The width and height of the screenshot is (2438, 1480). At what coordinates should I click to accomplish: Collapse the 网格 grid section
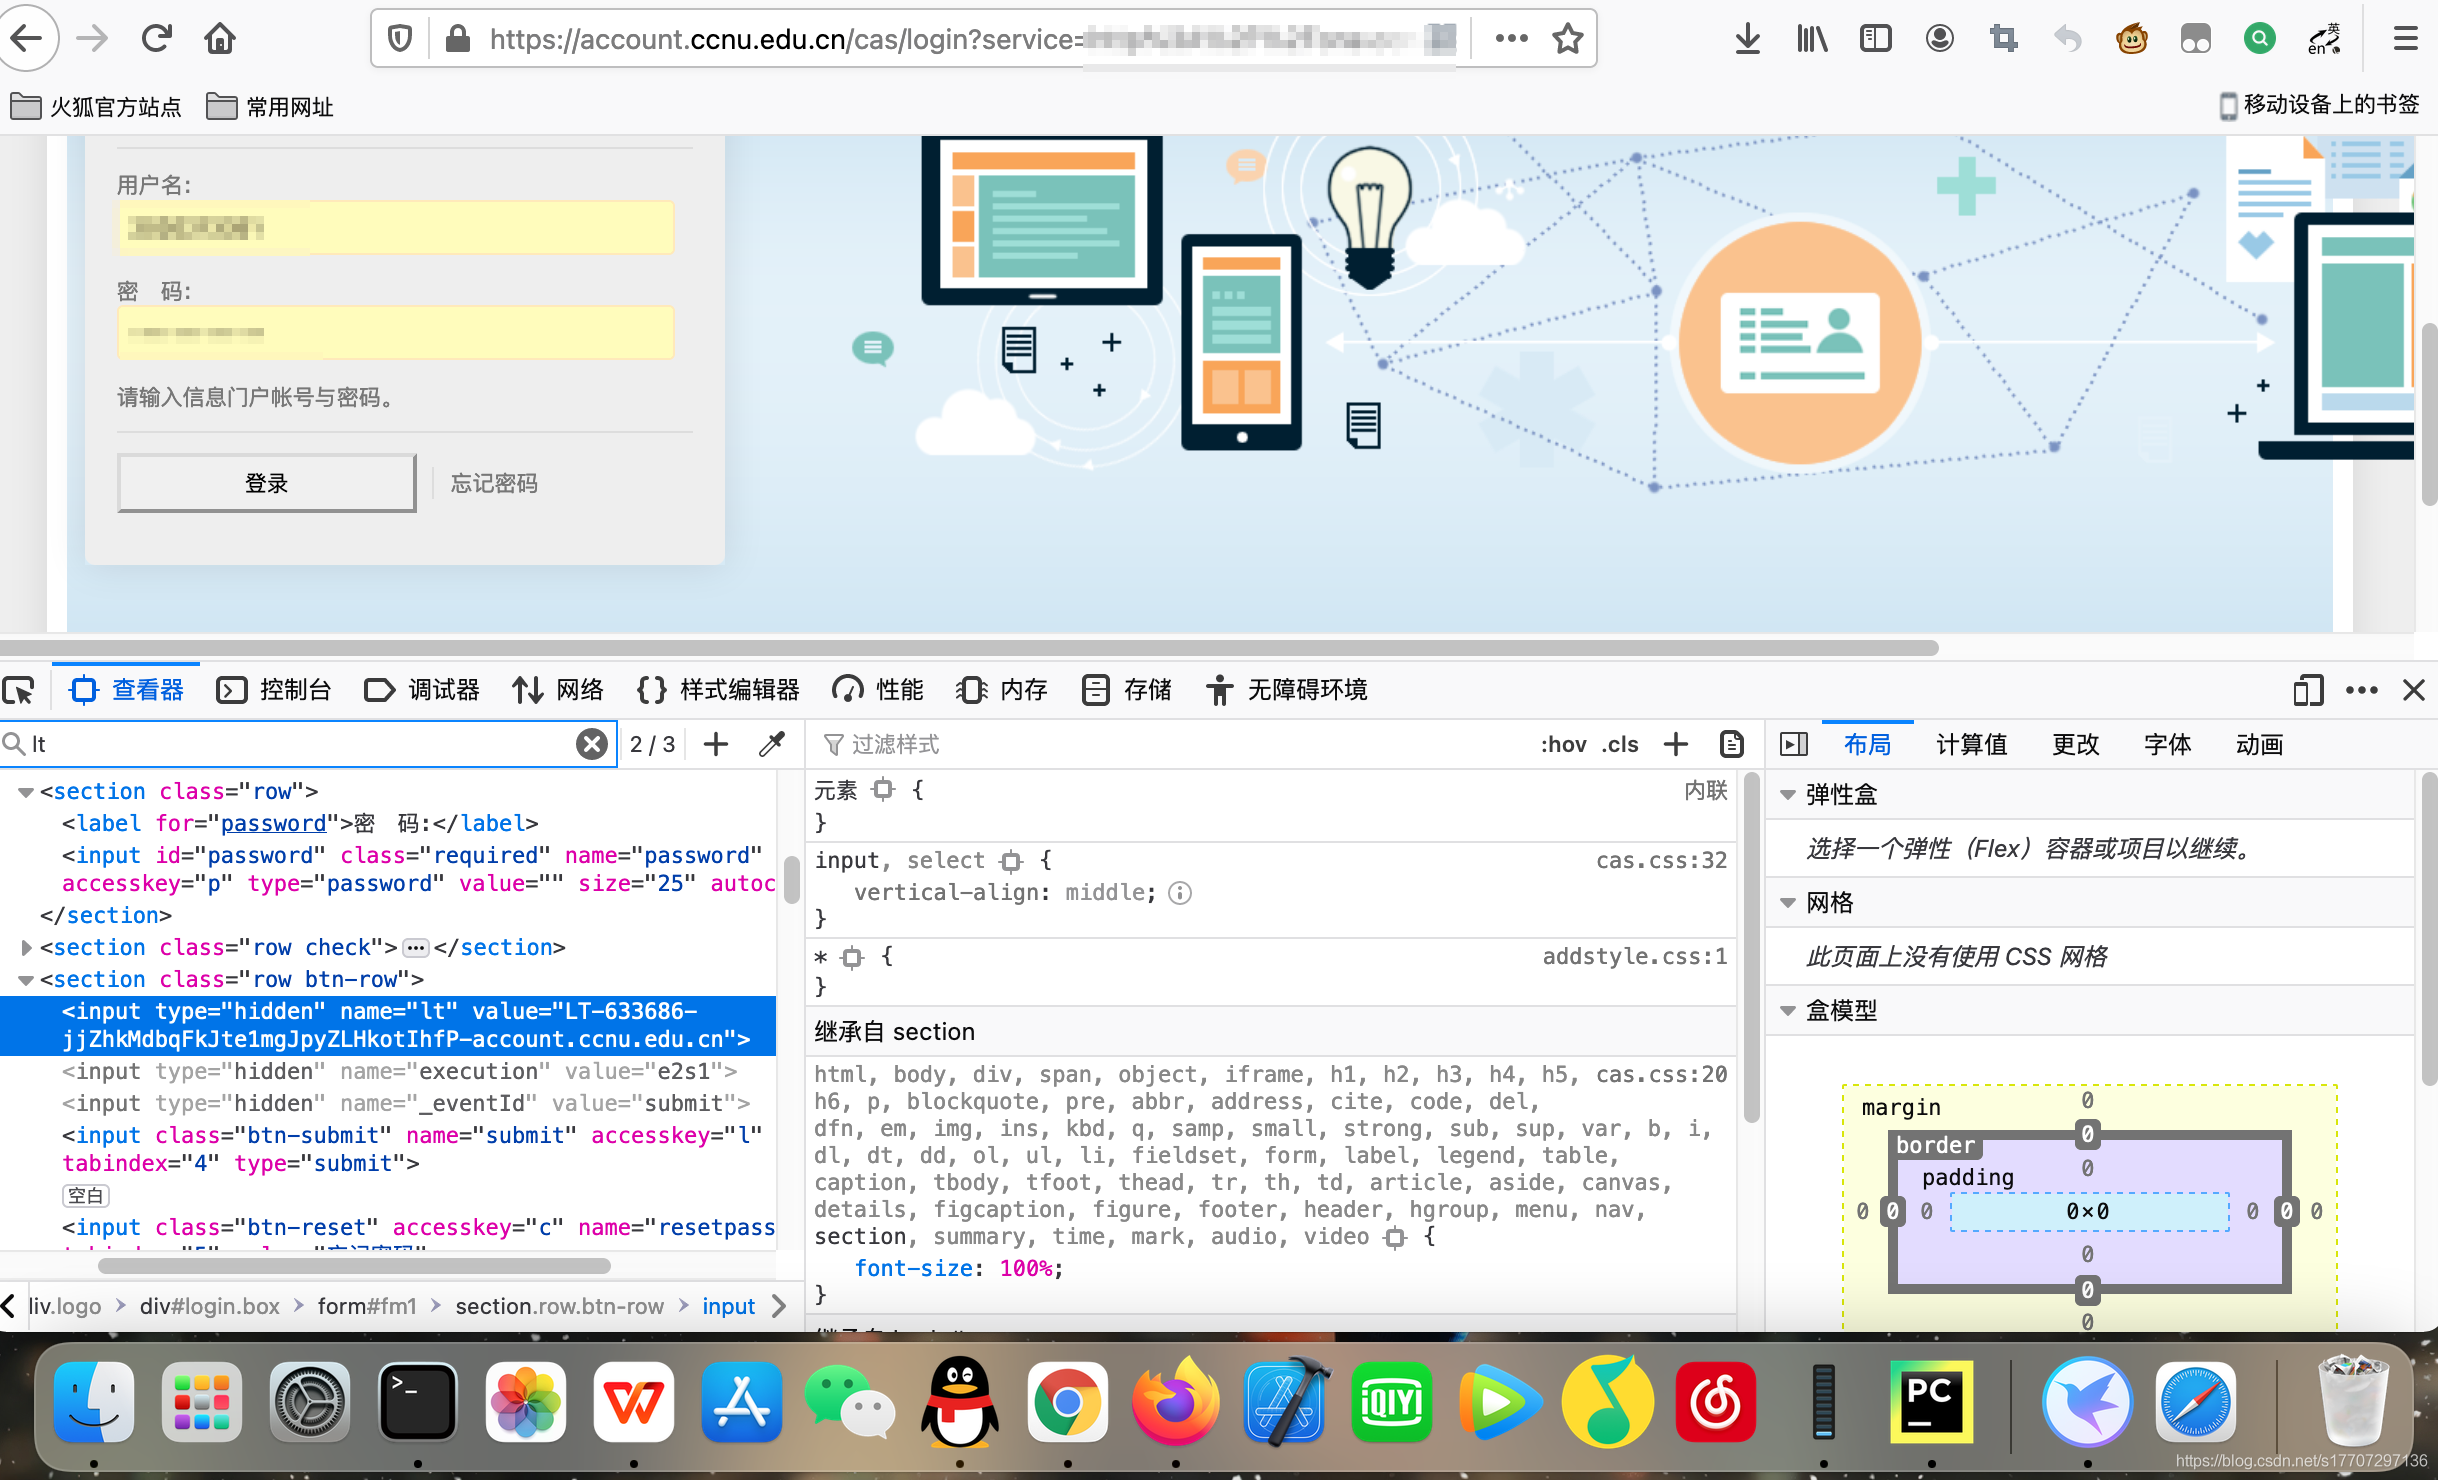[1788, 903]
